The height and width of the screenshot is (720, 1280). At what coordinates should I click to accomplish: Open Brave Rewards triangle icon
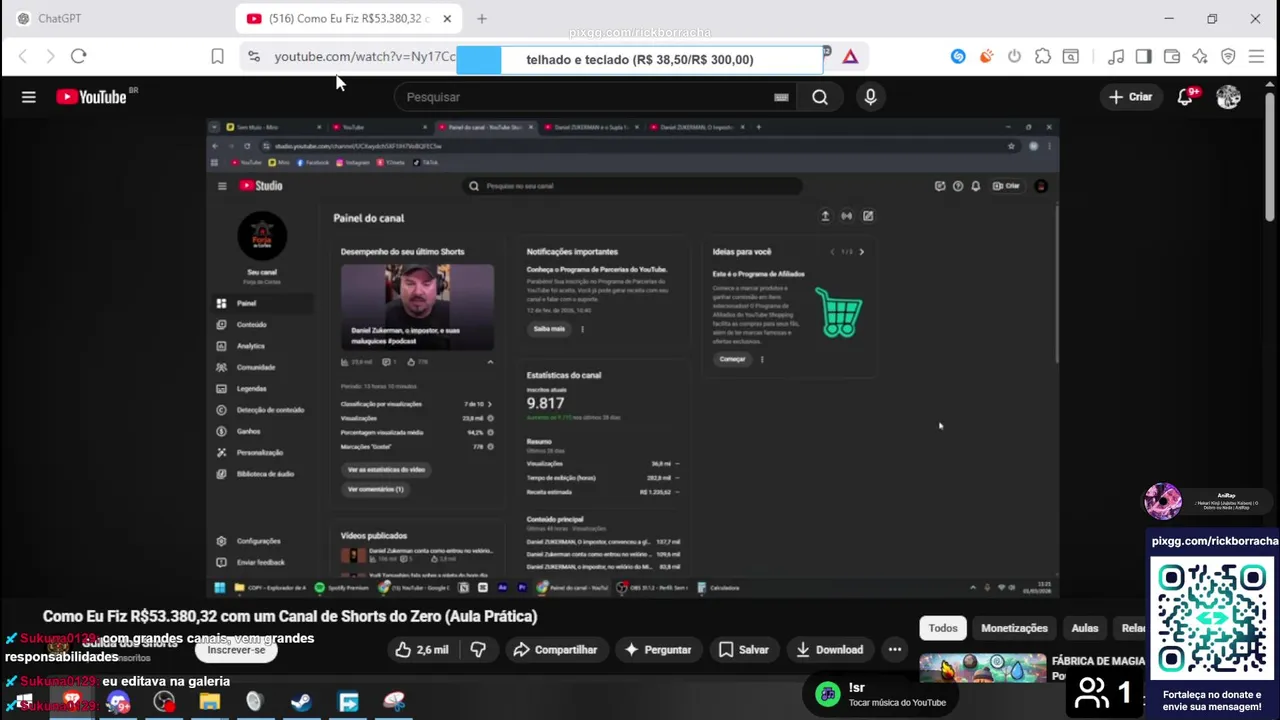850,57
